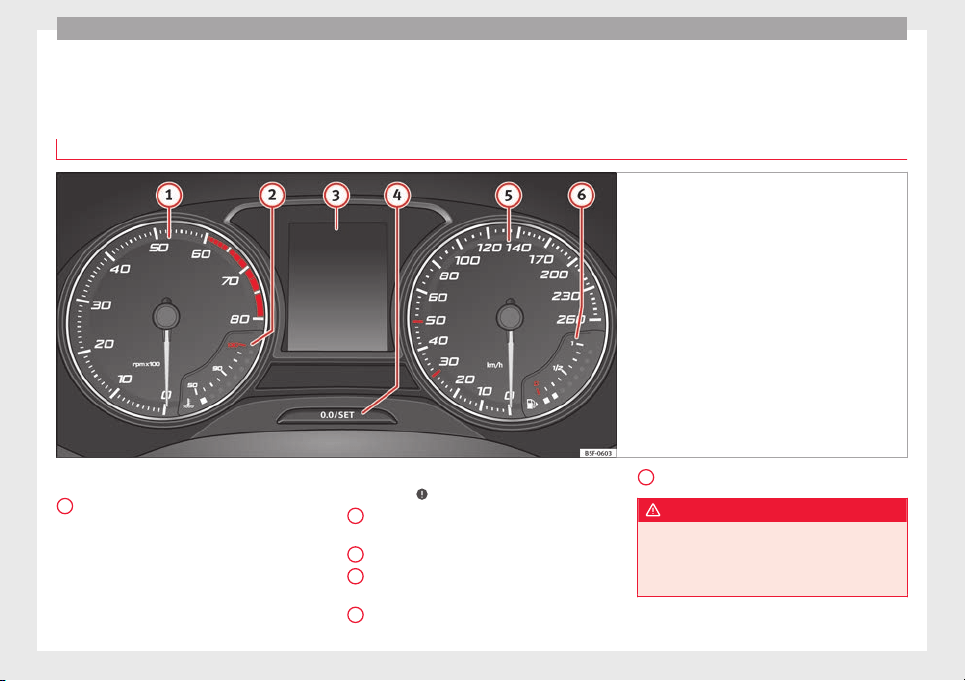Click the rpm x100 label
Viewport: 965px width, 681px height.
[x=146, y=364]
